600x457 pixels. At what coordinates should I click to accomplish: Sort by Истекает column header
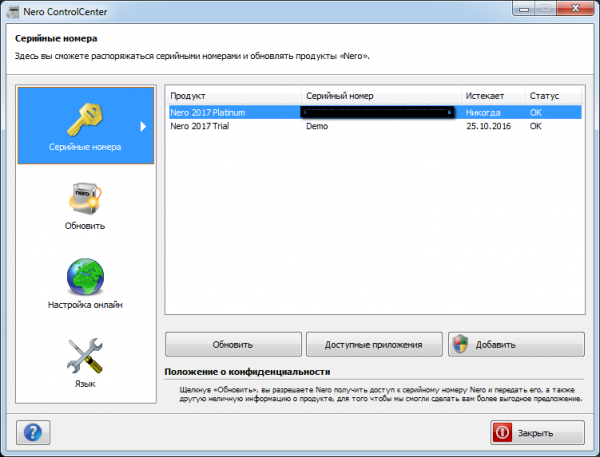[x=493, y=96]
